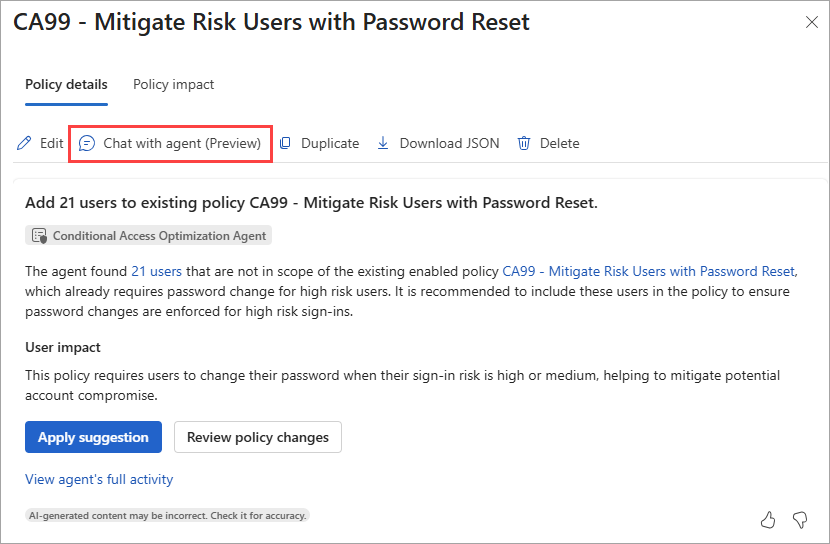830x544 pixels.
Task: Click the Download JSON arrow icon
Action: (x=383, y=143)
